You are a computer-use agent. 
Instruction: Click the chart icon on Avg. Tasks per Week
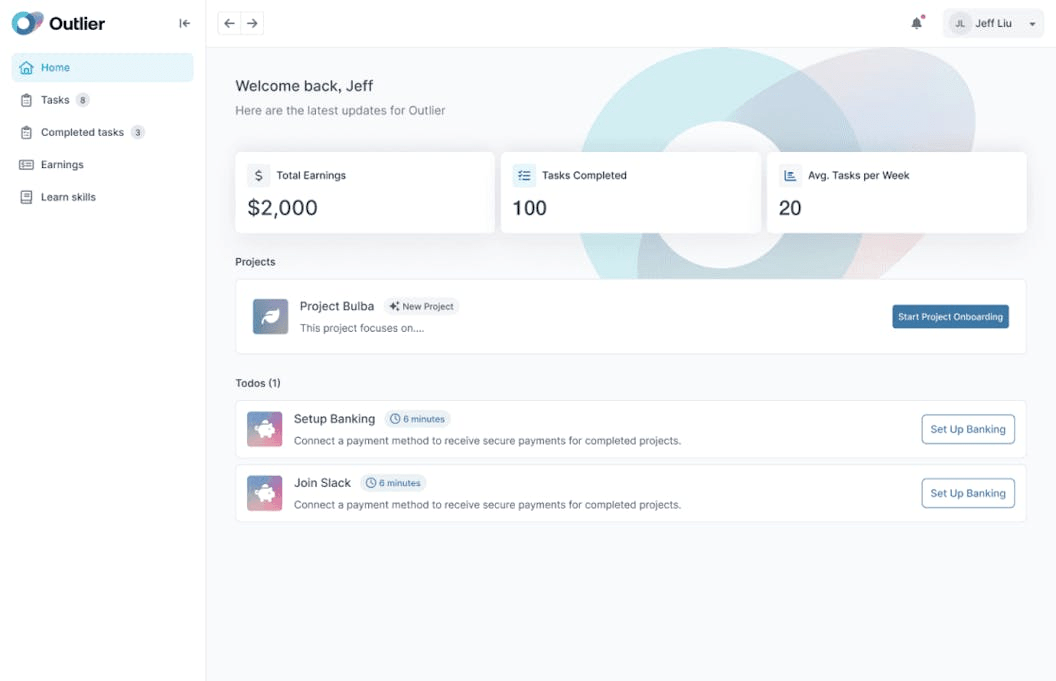[x=790, y=175]
